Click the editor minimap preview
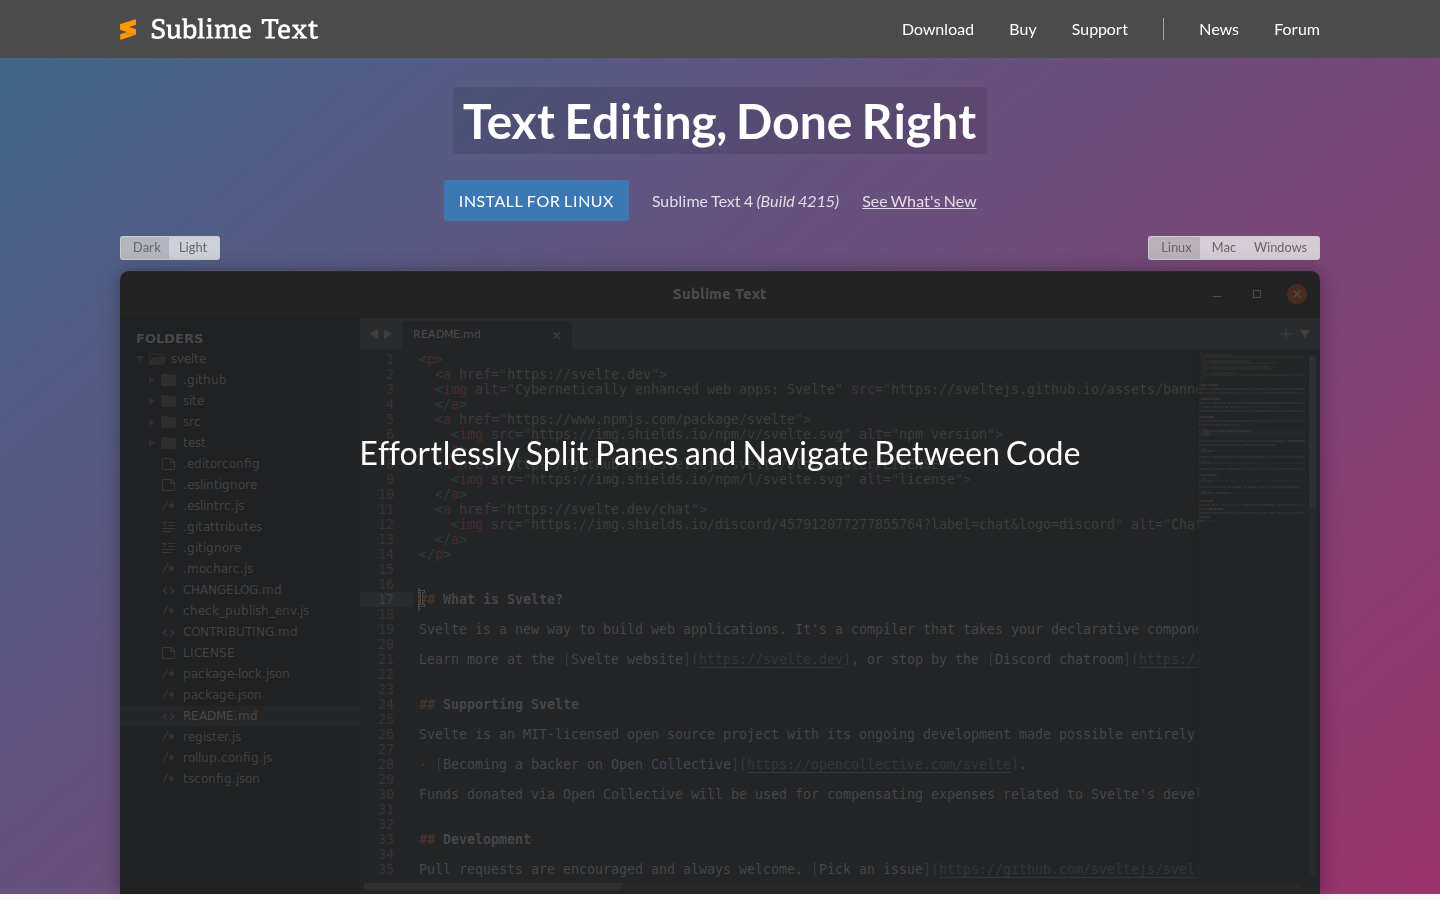The image size is (1440, 900). 1253,435
